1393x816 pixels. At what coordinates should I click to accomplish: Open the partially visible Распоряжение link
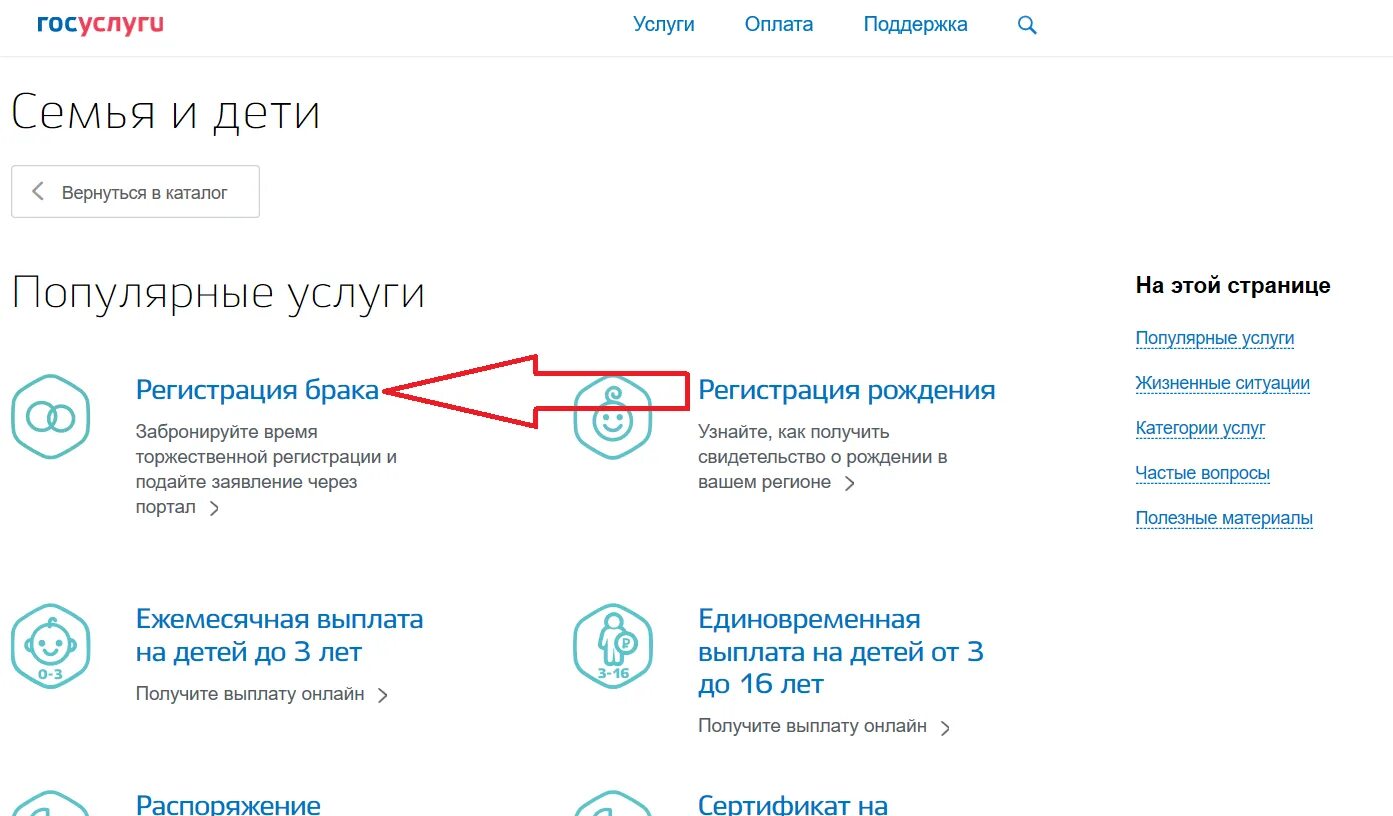[x=228, y=804]
